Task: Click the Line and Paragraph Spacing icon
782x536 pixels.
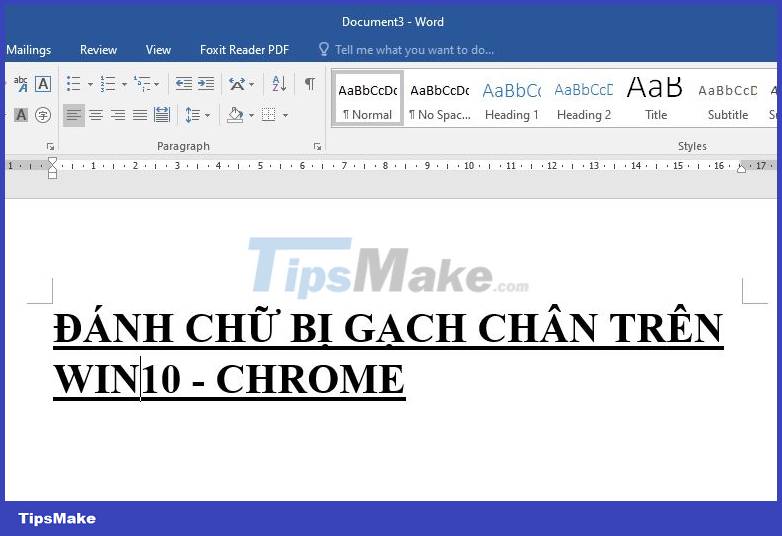Action: 193,115
